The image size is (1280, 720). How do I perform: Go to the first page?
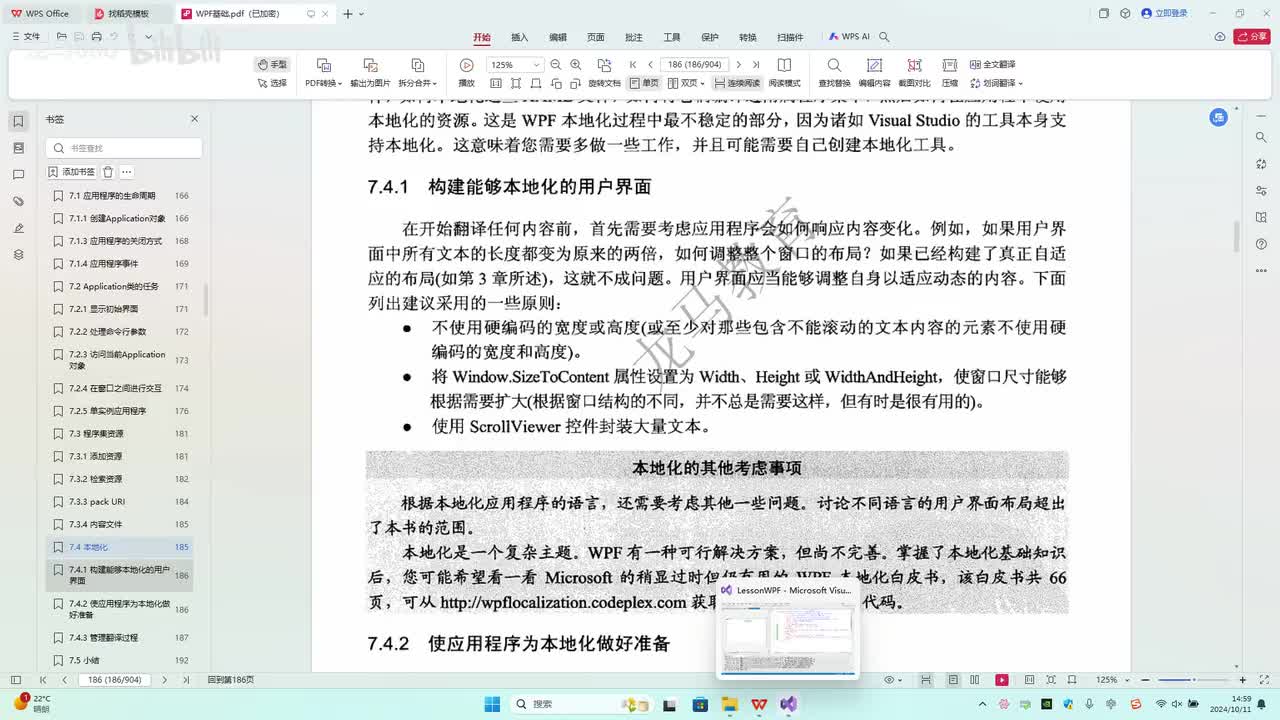[x=632, y=64]
